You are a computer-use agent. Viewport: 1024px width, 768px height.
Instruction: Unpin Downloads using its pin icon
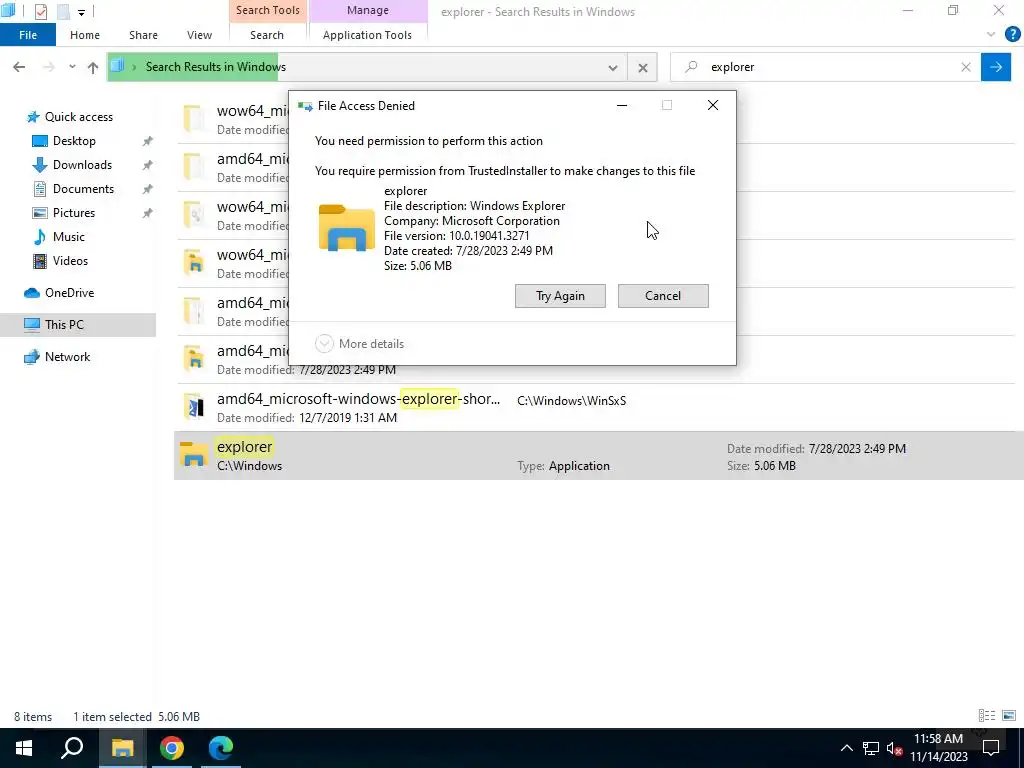coord(148,165)
